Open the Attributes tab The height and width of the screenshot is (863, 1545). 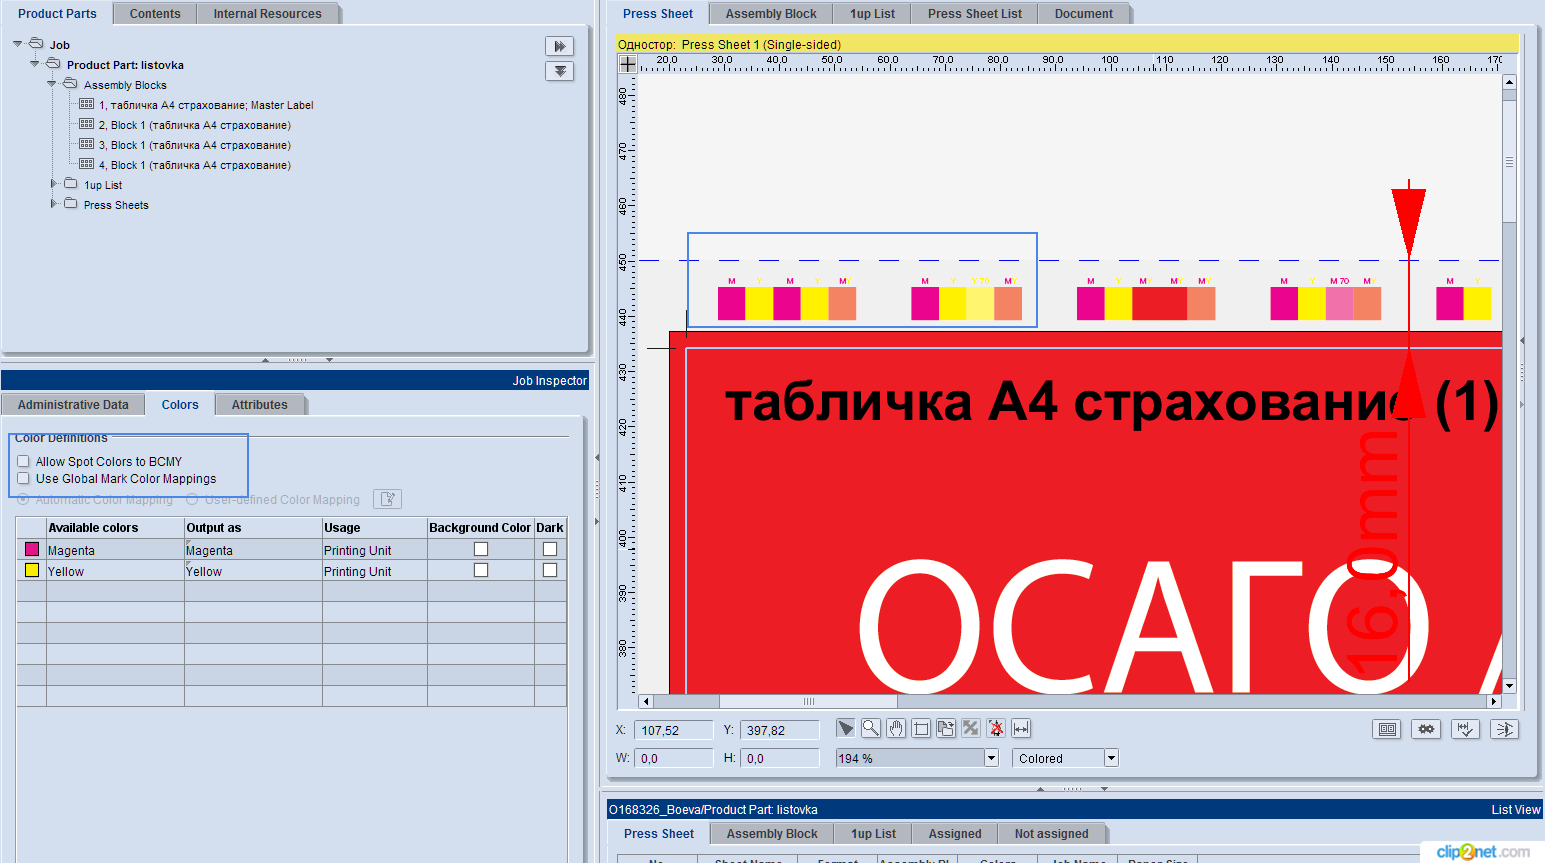point(260,405)
